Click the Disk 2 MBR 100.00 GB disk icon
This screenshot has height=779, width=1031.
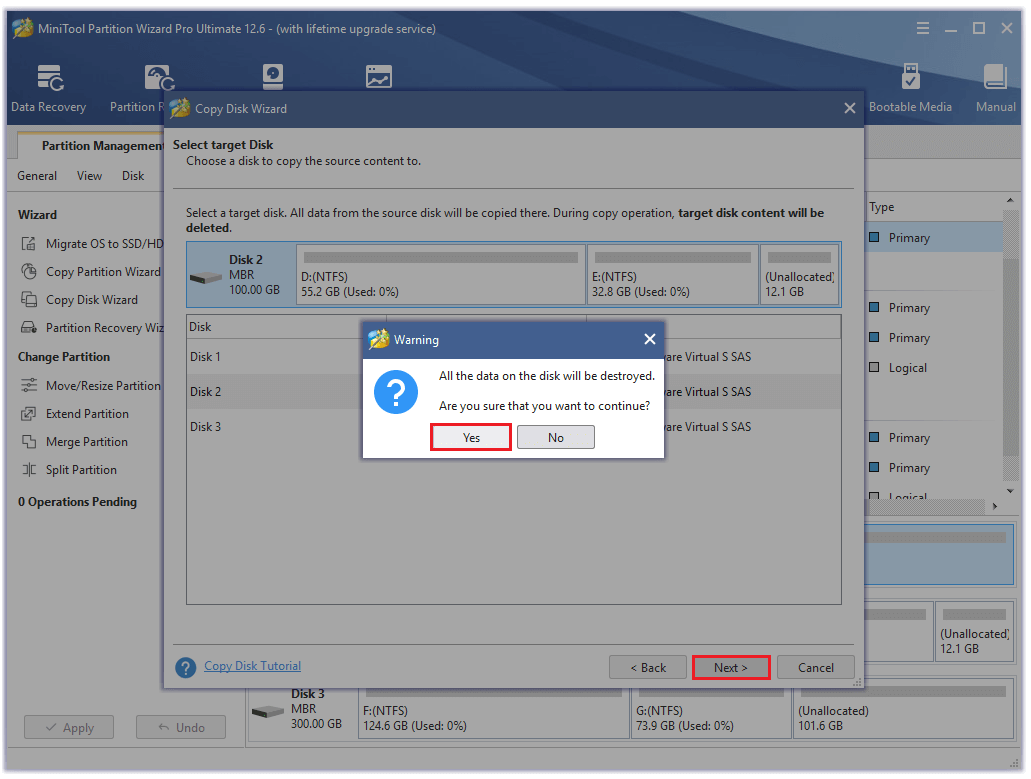pyautogui.click(x=206, y=277)
